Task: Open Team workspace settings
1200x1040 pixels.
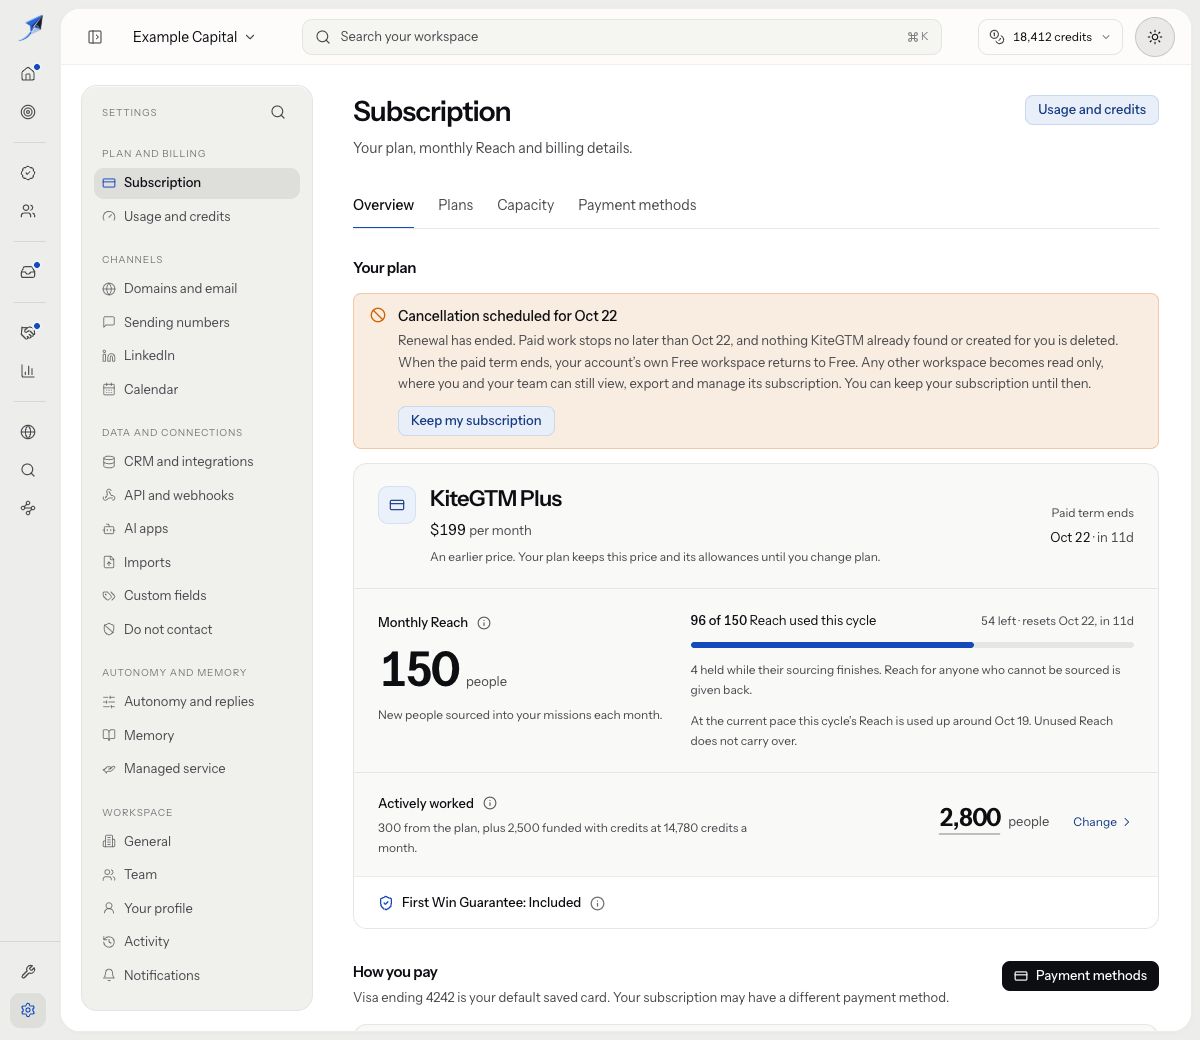Action: [197, 875]
